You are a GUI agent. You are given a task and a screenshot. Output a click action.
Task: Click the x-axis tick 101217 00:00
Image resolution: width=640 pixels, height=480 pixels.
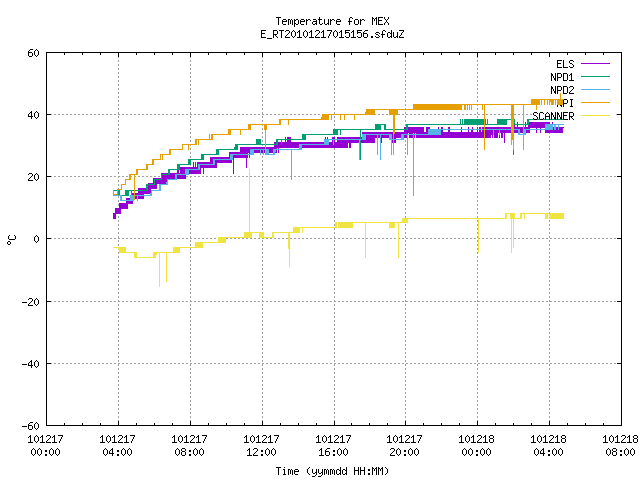pos(45,446)
